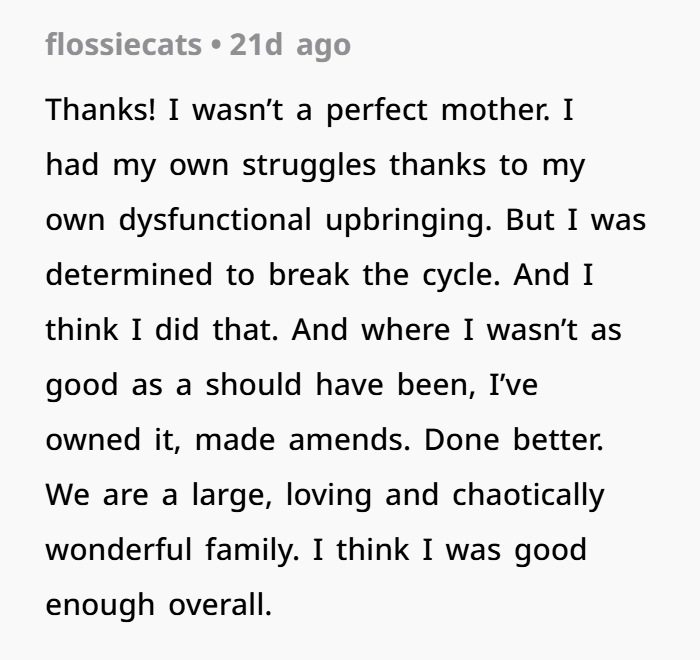Click the words enough overall

159,606
